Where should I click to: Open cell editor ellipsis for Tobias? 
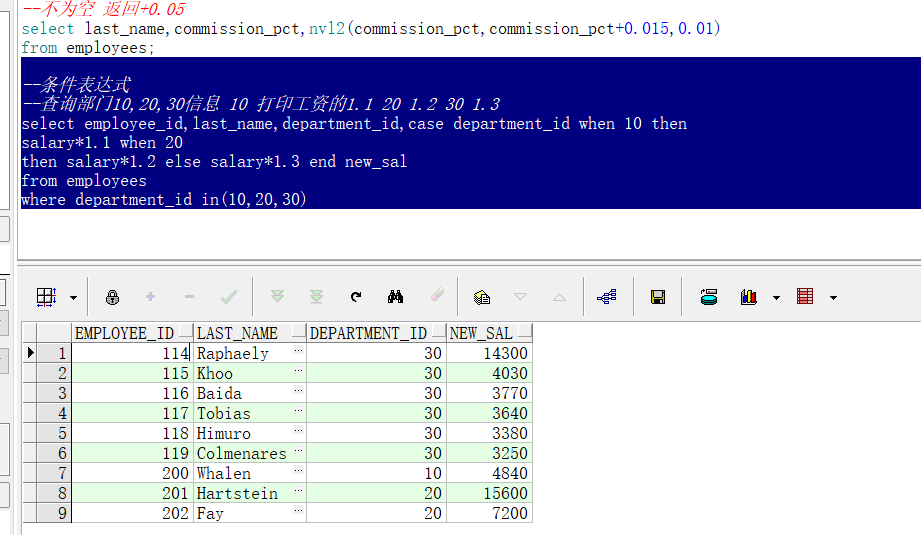298,410
